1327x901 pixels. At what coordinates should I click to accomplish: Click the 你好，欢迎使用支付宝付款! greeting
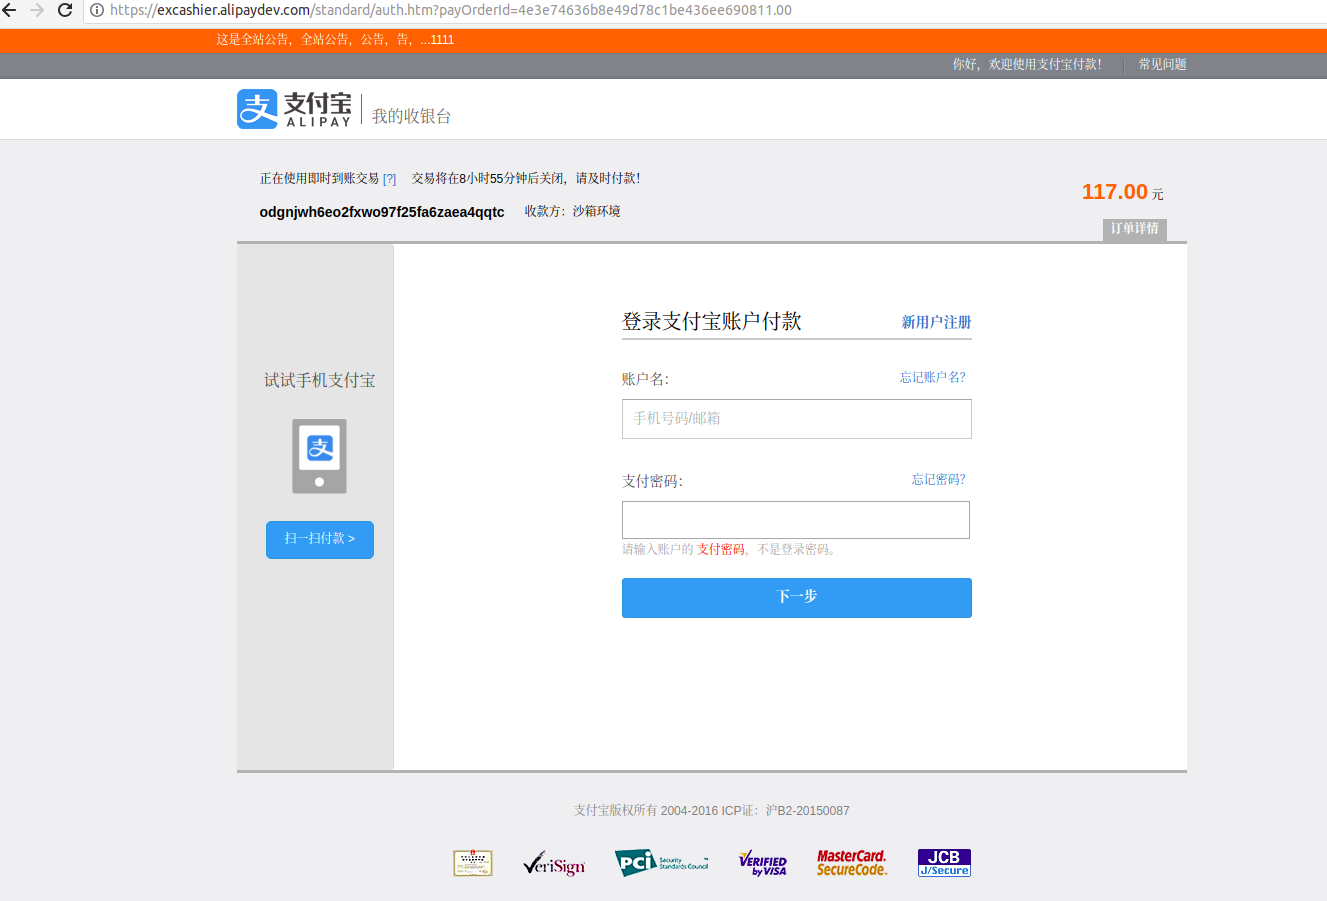[x=1027, y=64]
